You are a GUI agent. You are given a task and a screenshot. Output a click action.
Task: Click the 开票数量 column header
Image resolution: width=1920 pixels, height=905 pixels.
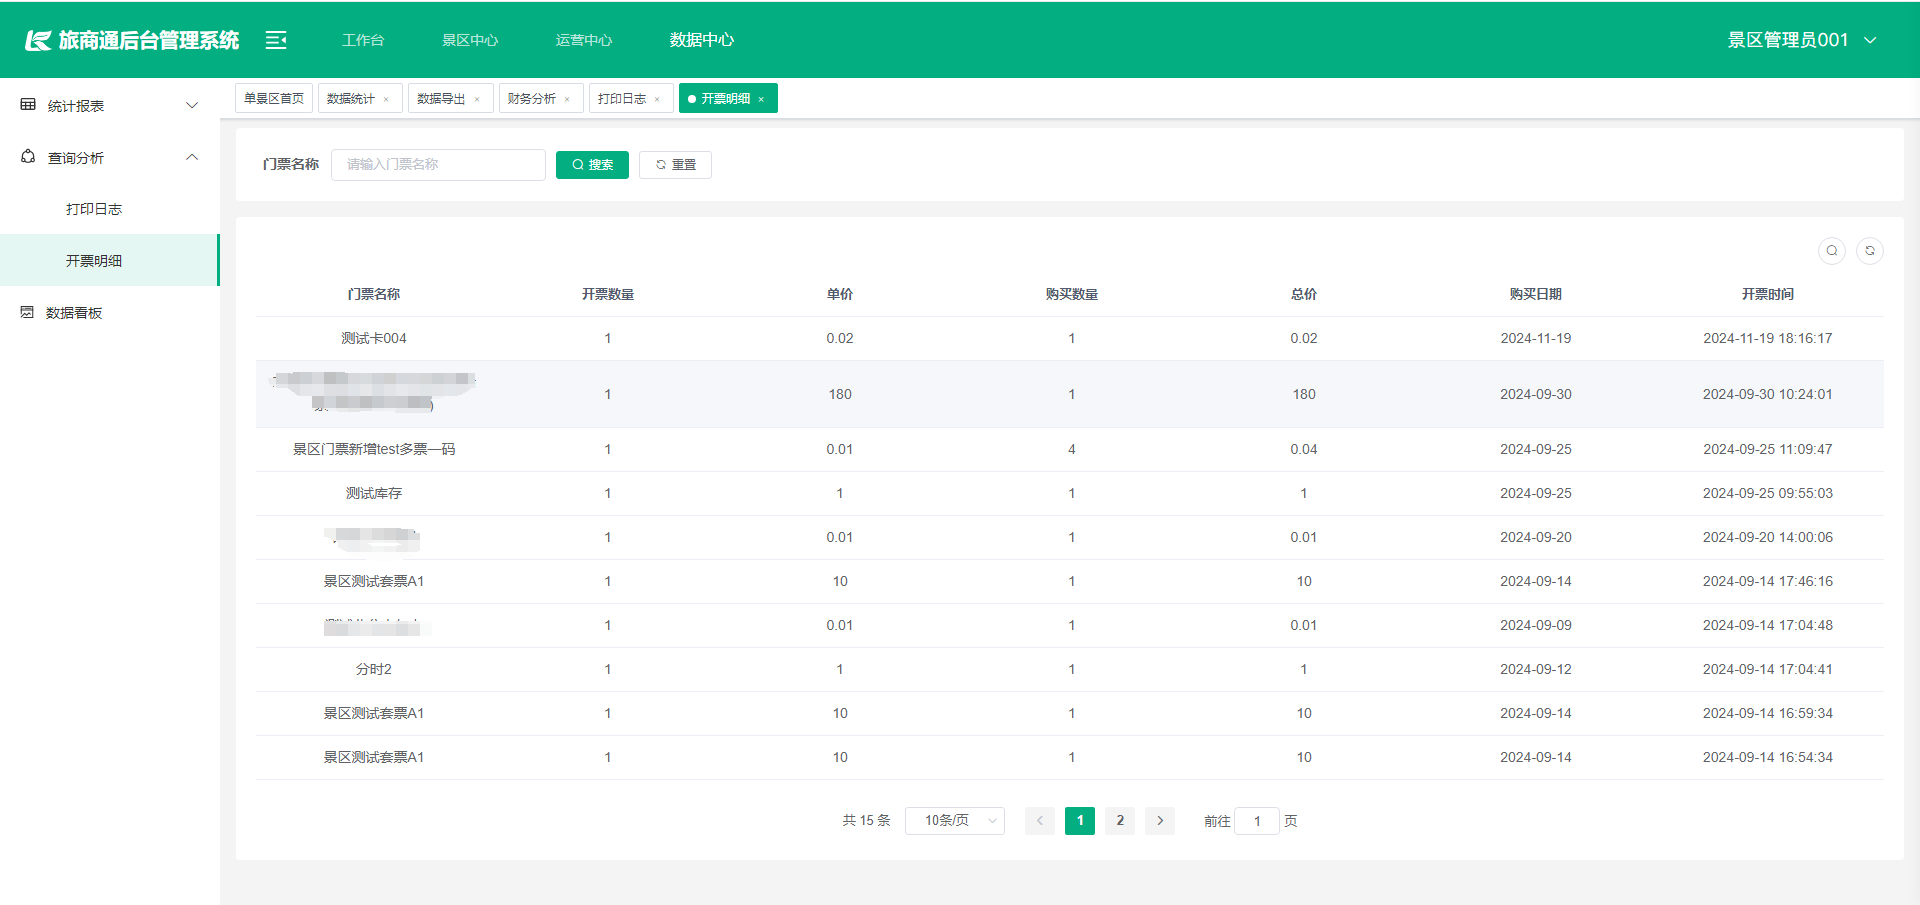(x=608, y=294)
